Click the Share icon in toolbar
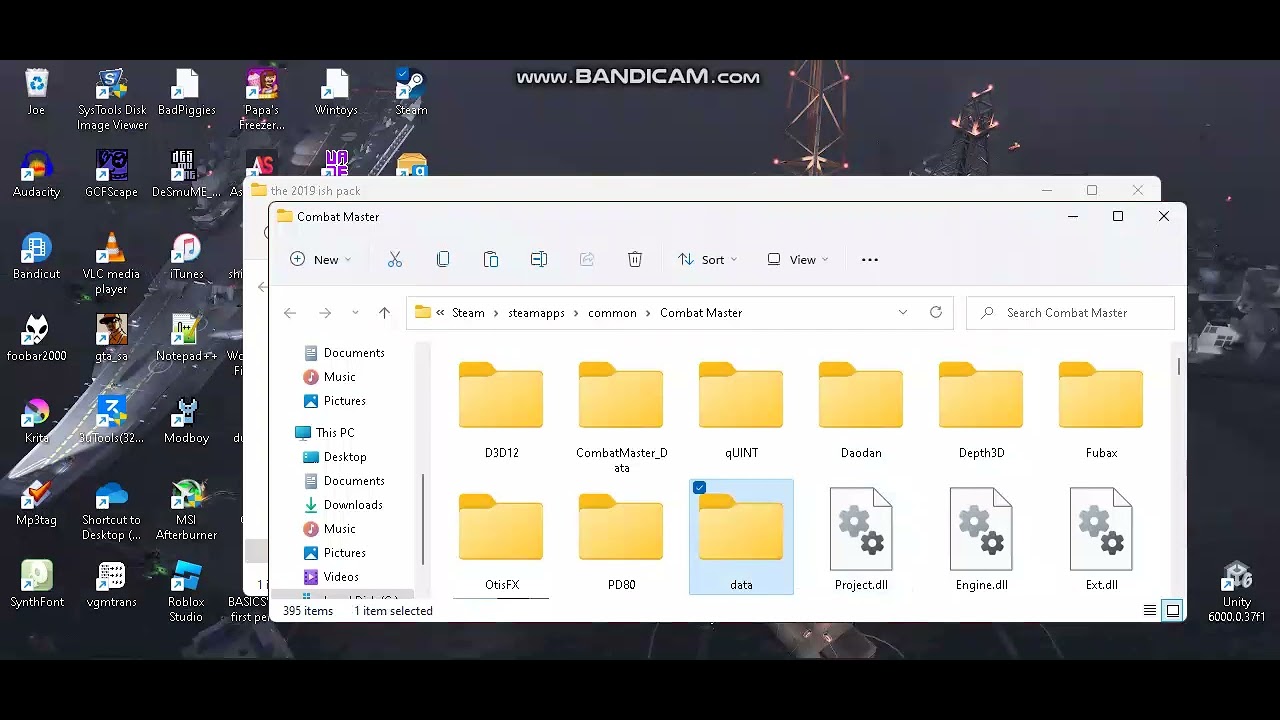 point(587,260)
